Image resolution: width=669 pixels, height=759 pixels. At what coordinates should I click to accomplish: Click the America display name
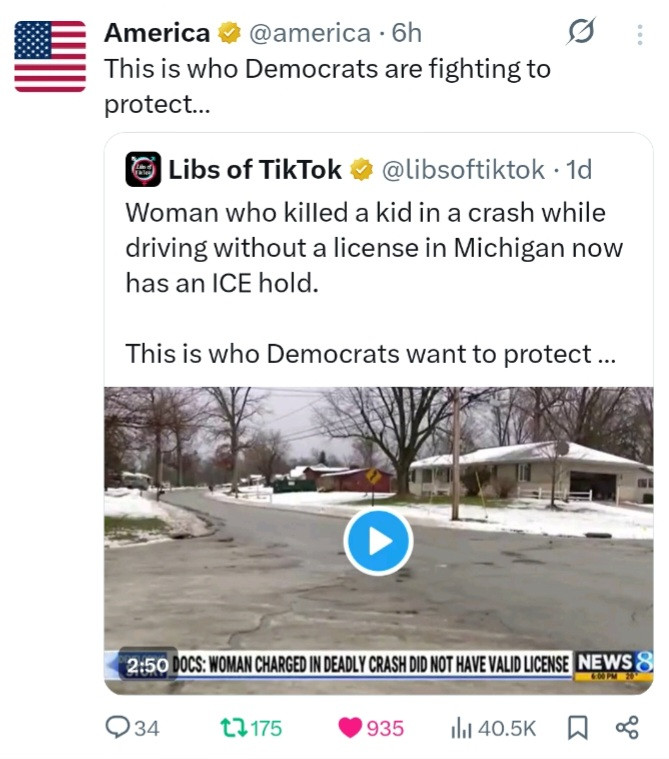click(x=157, y=33)
